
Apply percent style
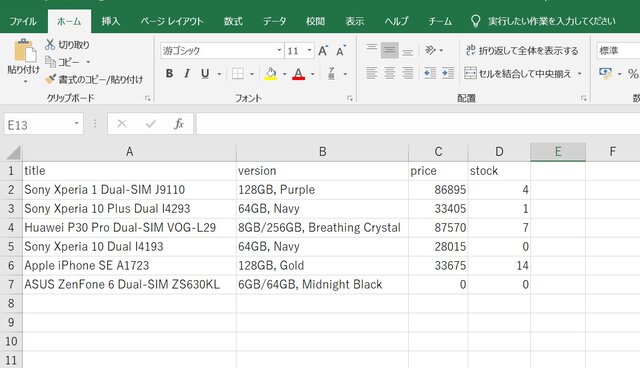pyautogui.click(x=633, y=74)
